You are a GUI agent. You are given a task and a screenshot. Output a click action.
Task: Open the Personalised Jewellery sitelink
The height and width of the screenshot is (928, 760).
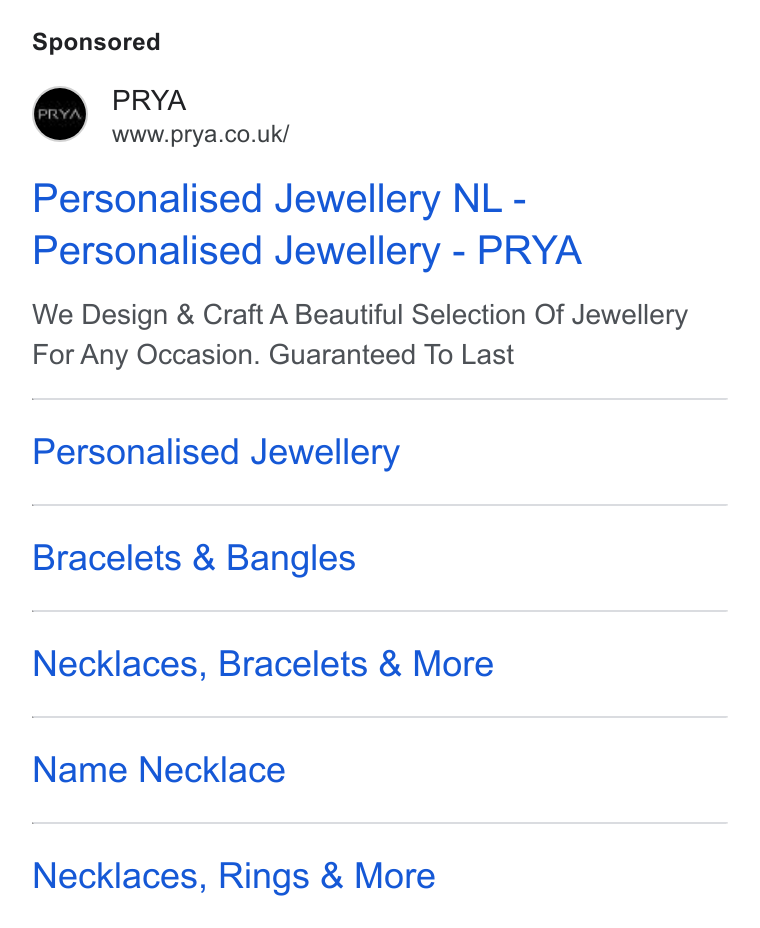point(216,452)
